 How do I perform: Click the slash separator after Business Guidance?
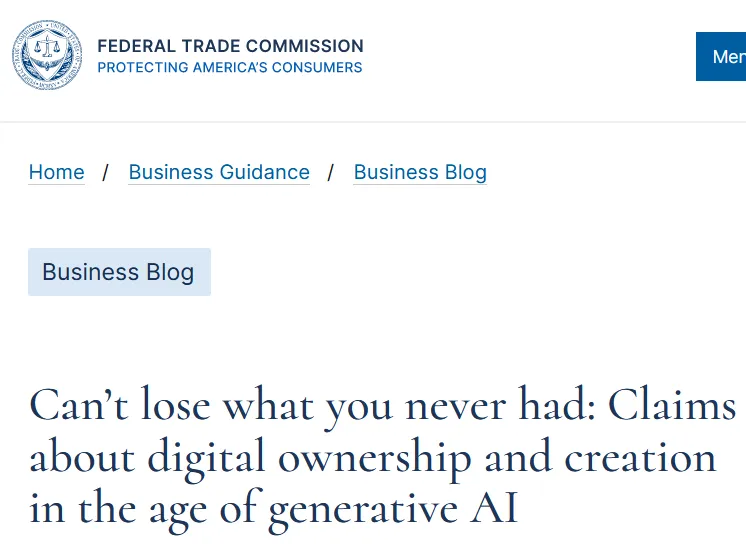coord(331,172)
